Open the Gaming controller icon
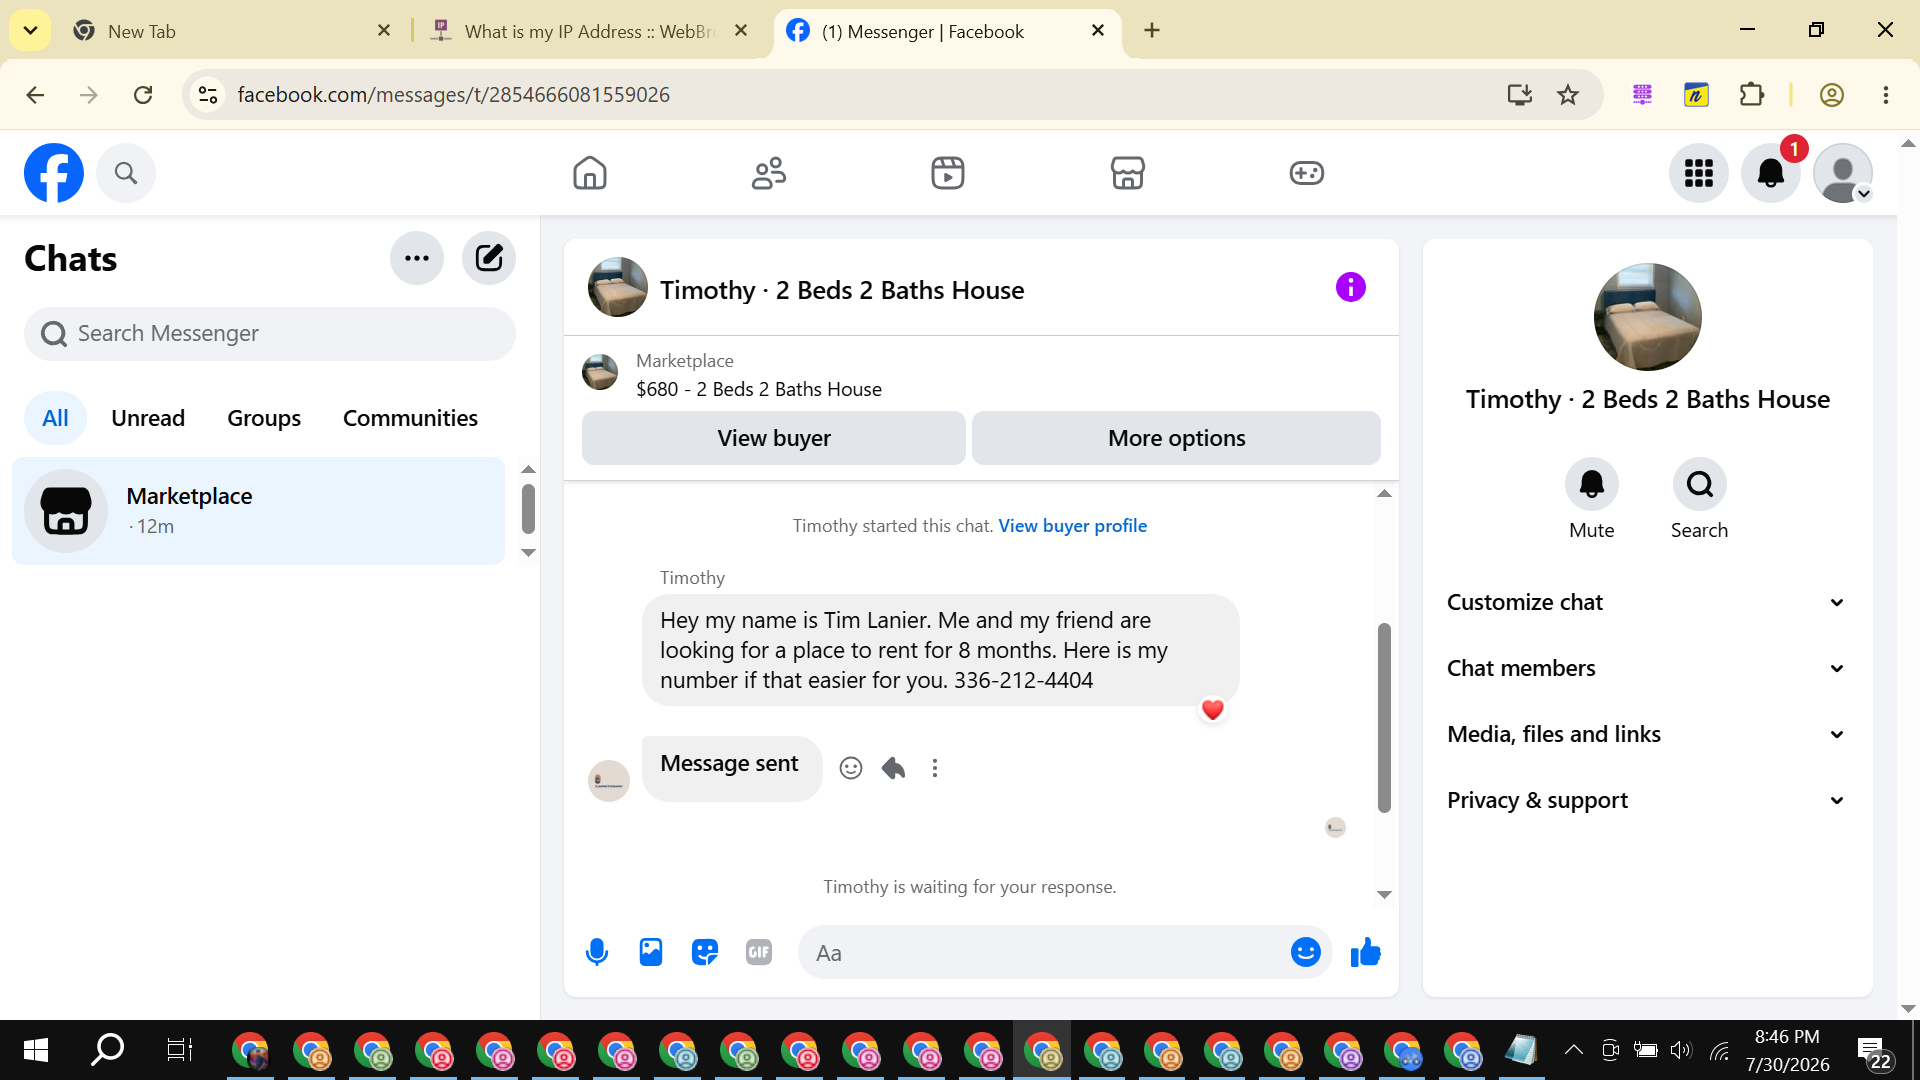Viewport: 1920px width, 1080px height. click(x=1307, y=173)
